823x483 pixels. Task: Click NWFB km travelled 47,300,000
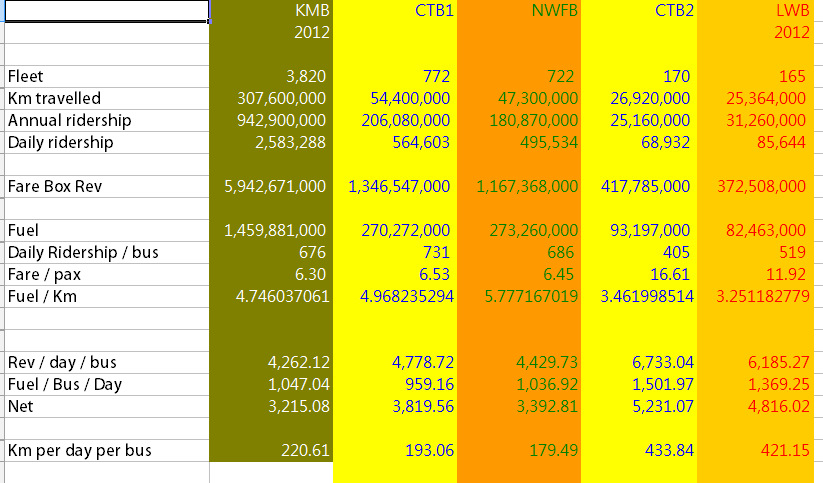point(538,99)
